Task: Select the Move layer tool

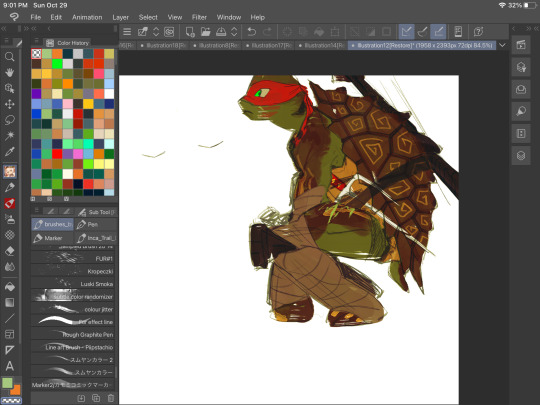Action: (x=10, y=104)
